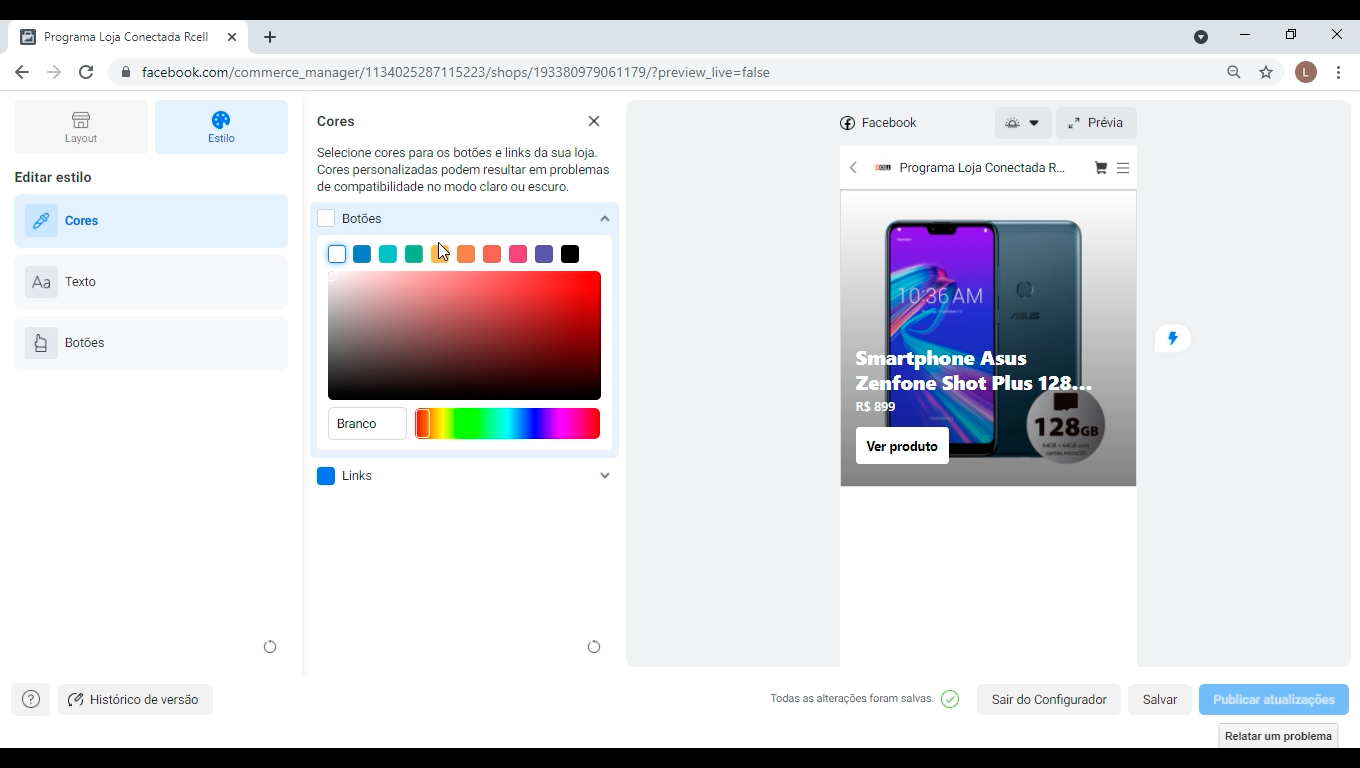Open the Layout tab
Viewport: 1360px width, 768px height.
(x=81, y=127)
